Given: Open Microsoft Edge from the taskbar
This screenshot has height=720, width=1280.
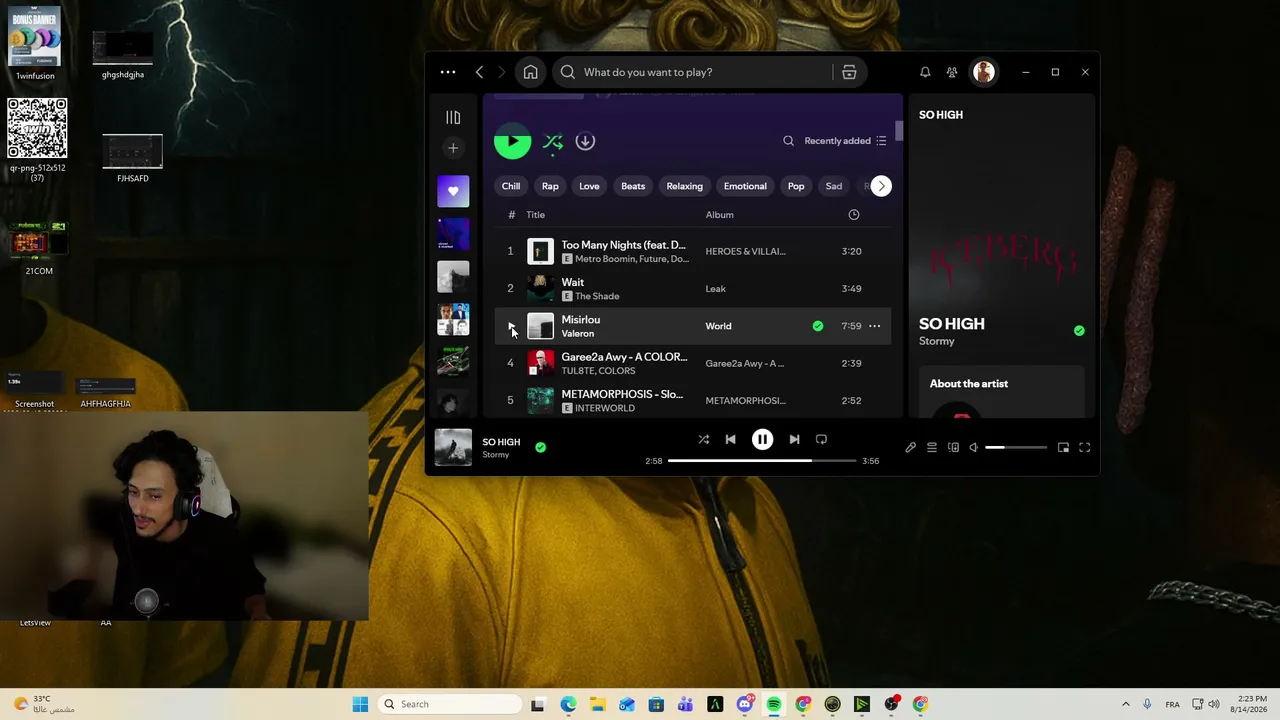Looking at the screenshot, I should (568, 704).
